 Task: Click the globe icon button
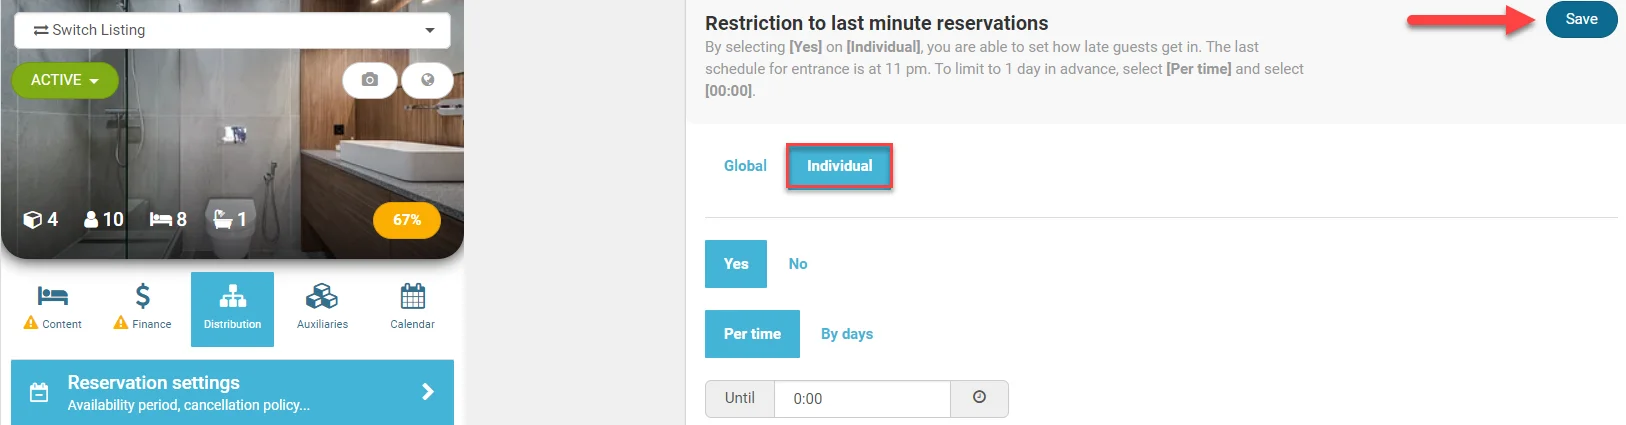click(428, 80)
